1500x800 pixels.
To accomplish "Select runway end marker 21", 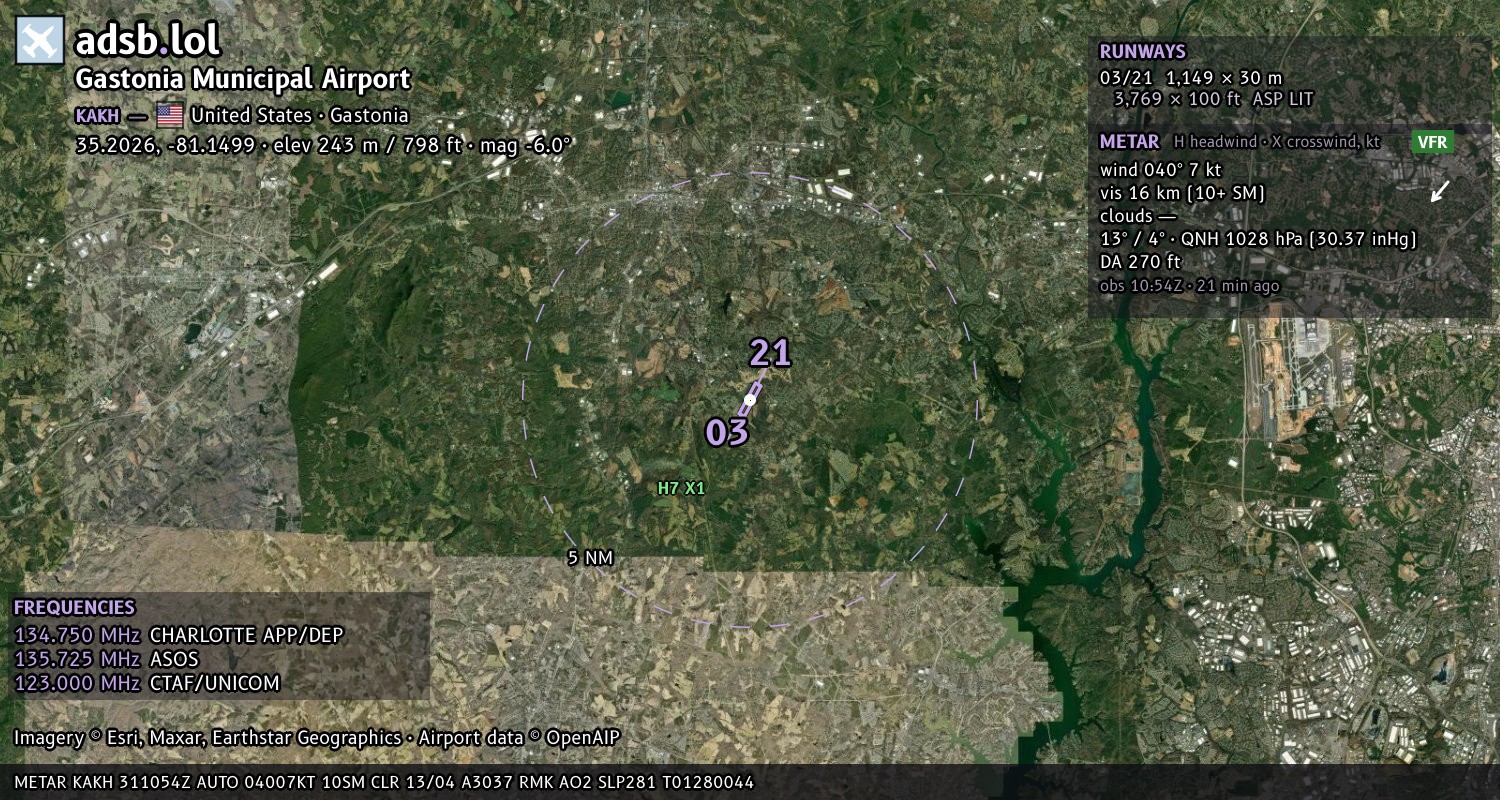I will 770,353.
